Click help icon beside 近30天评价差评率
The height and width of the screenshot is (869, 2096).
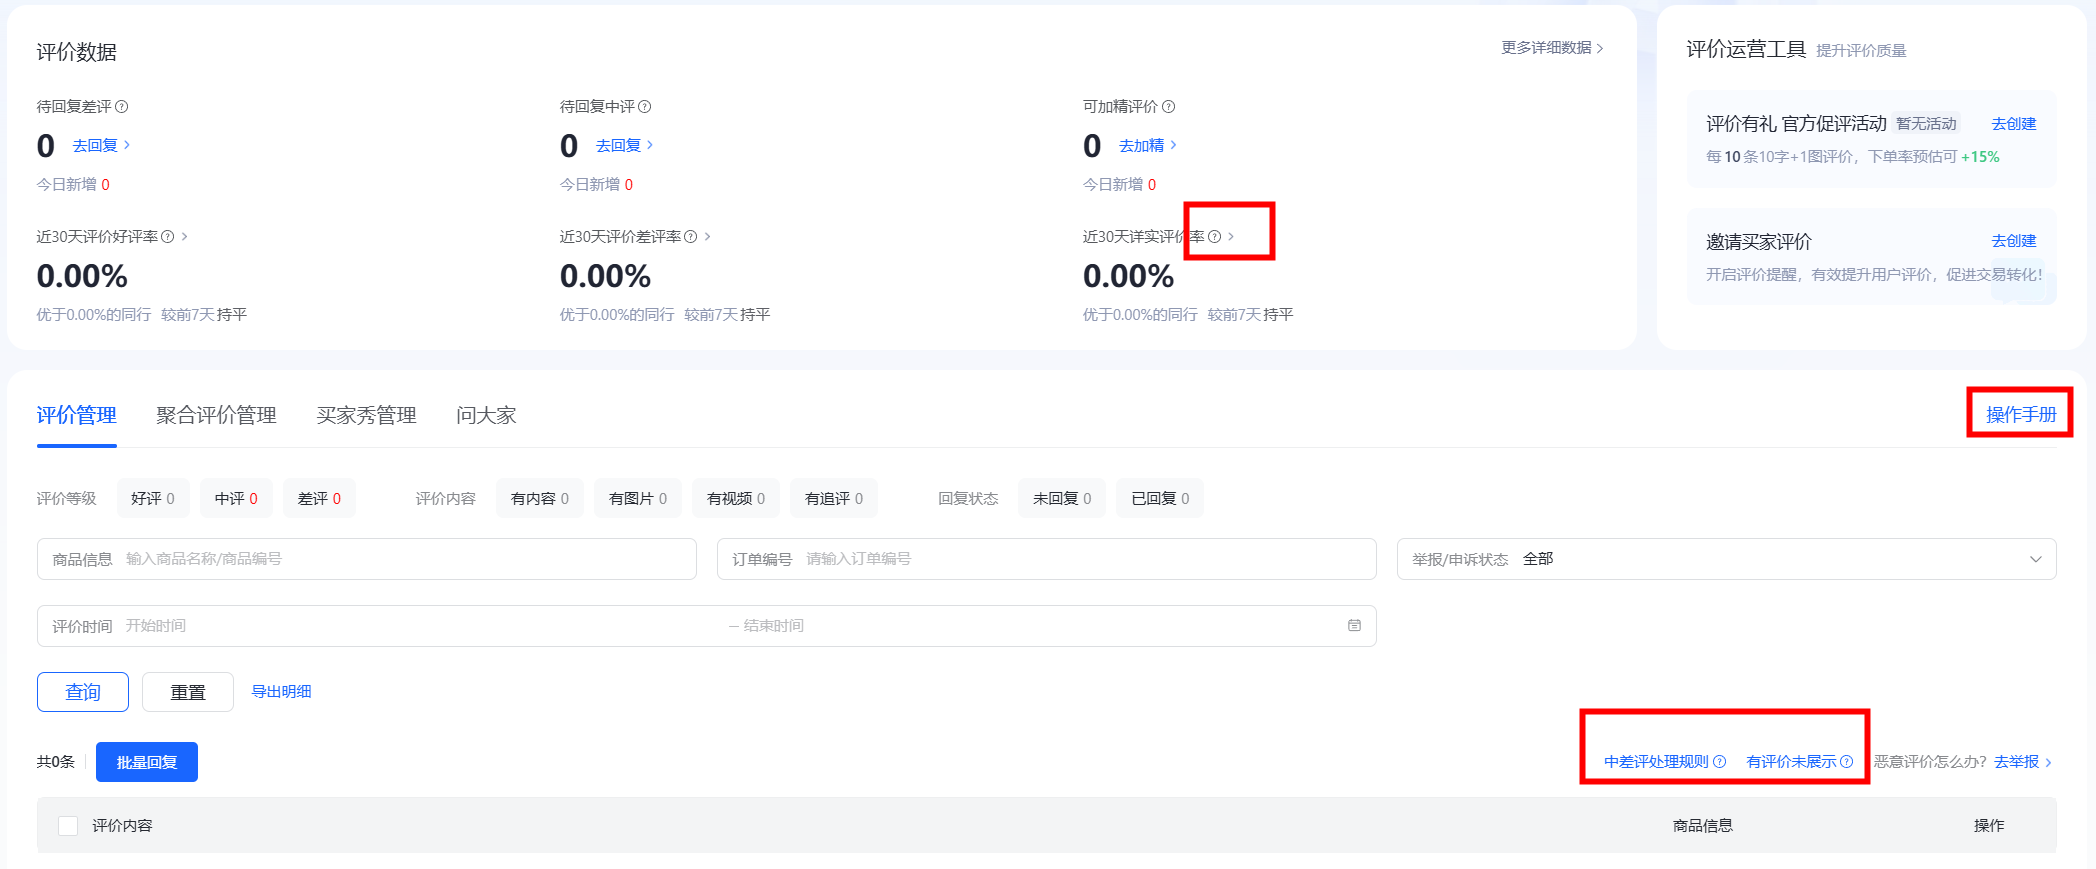690,237
